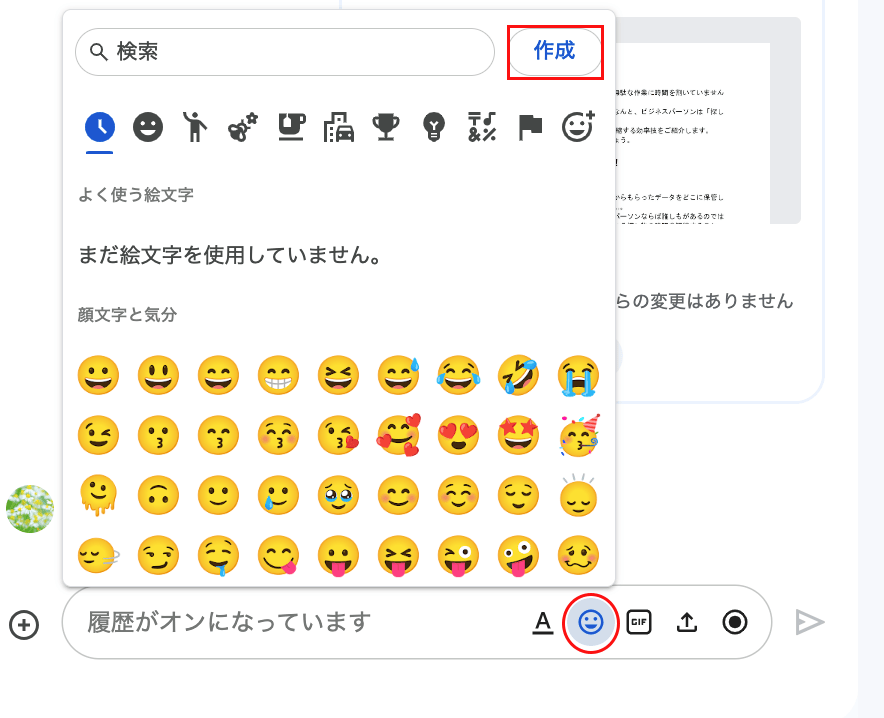Toggle text formatting options with A icon

point(543,622)
